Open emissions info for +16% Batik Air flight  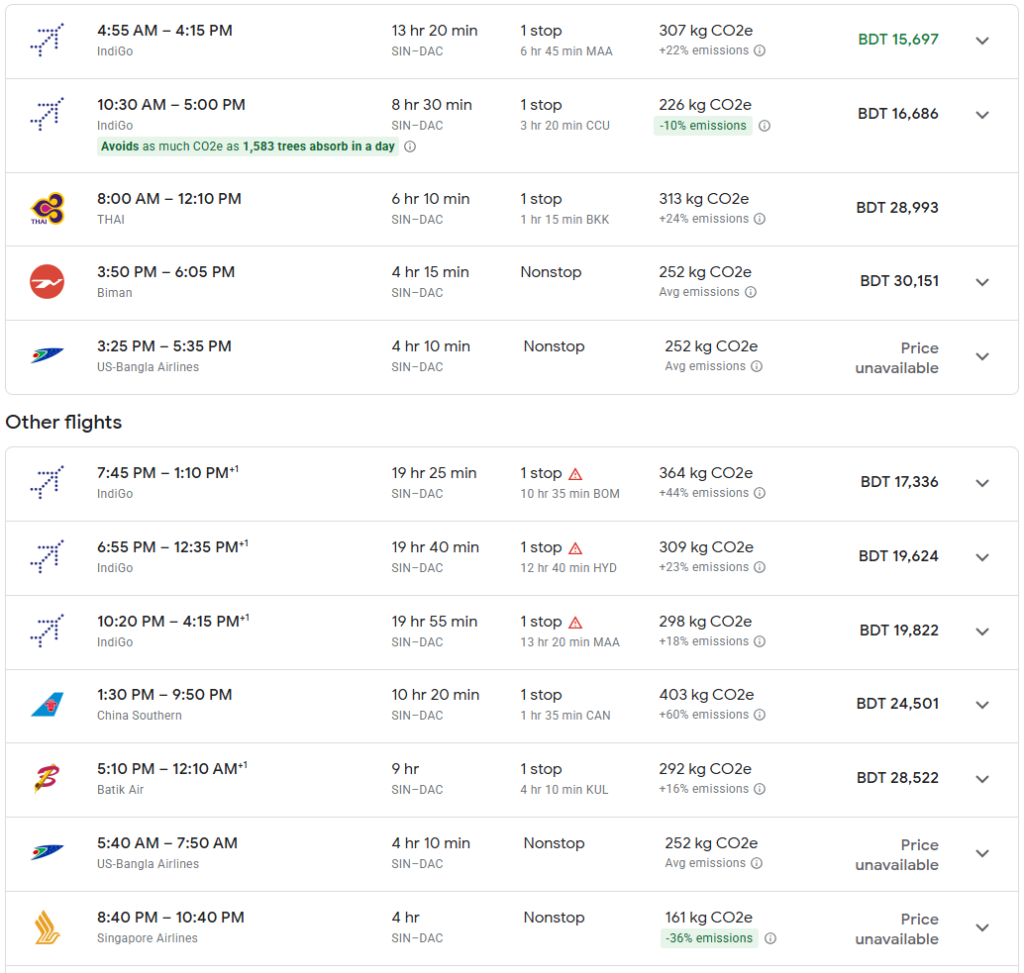(x=760, y=789)
